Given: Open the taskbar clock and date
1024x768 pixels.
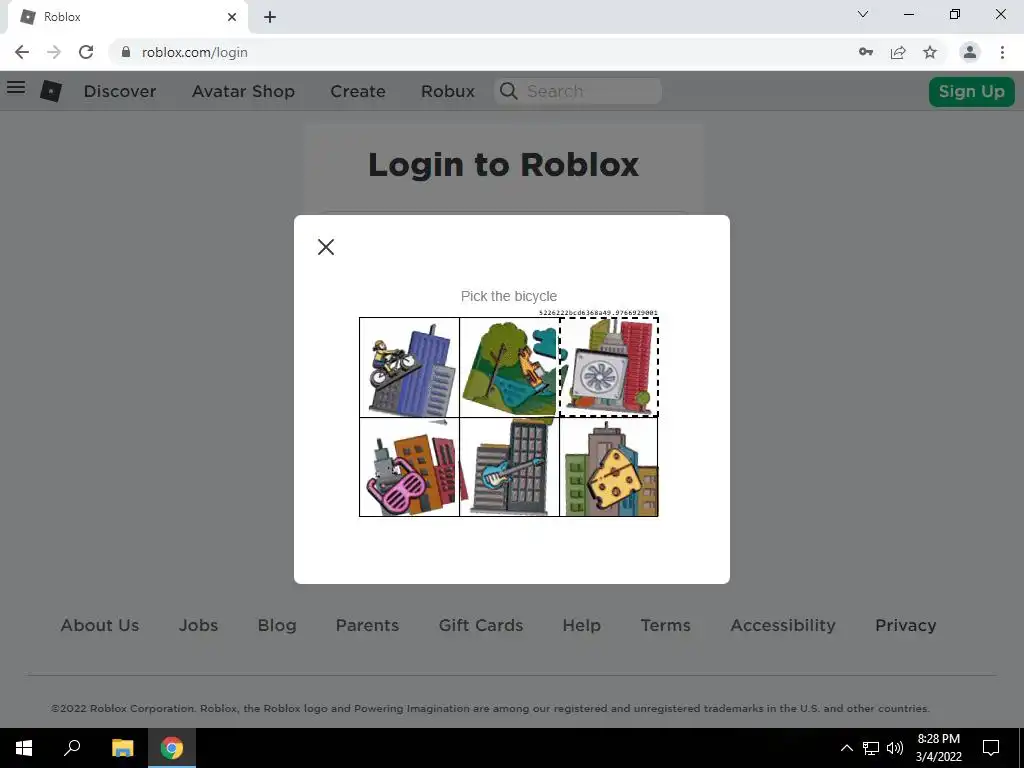Looking at the screenshot, I should 938,748.
